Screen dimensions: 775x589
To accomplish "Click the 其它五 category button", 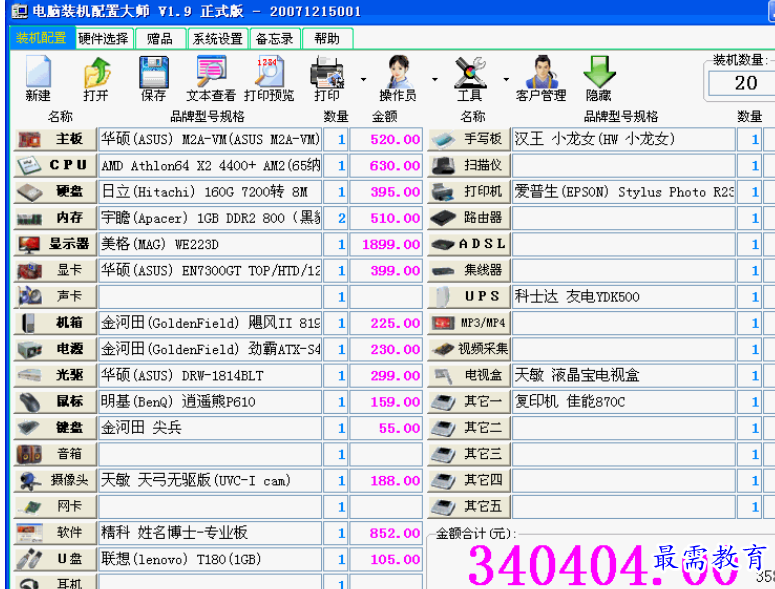I will (469, 506).
